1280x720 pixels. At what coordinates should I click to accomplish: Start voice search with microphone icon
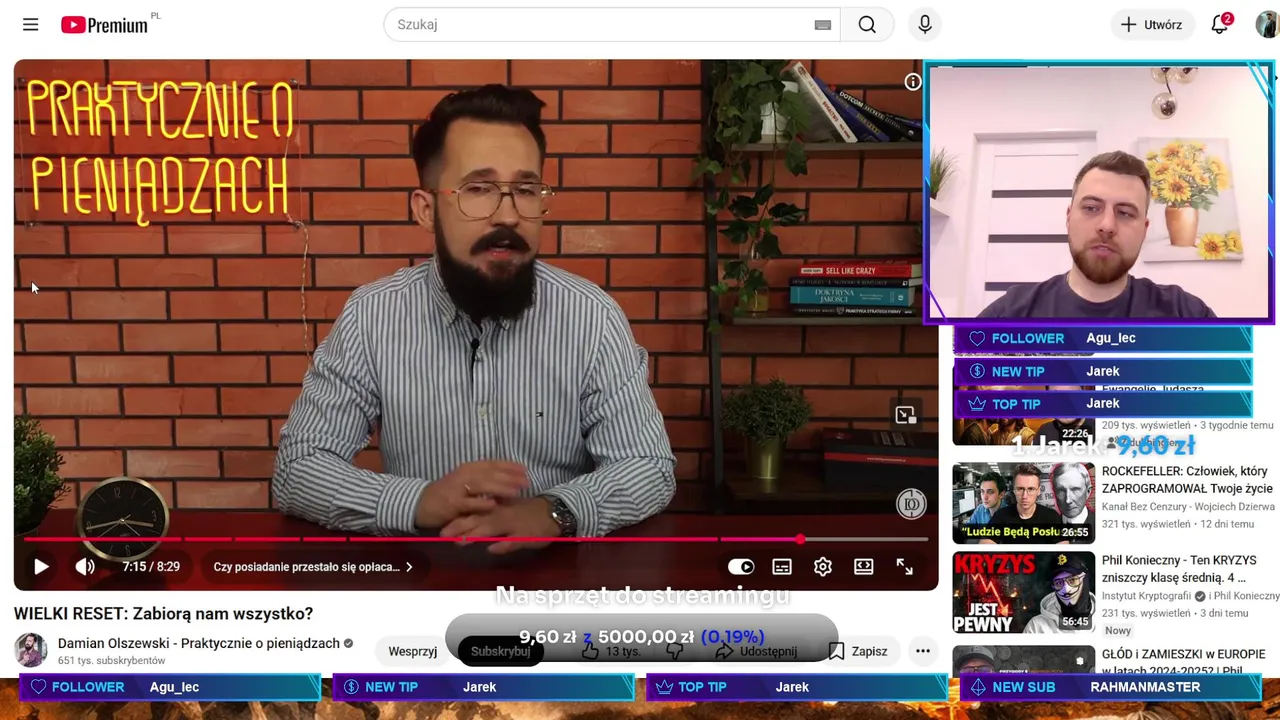(x=925, y=25)
